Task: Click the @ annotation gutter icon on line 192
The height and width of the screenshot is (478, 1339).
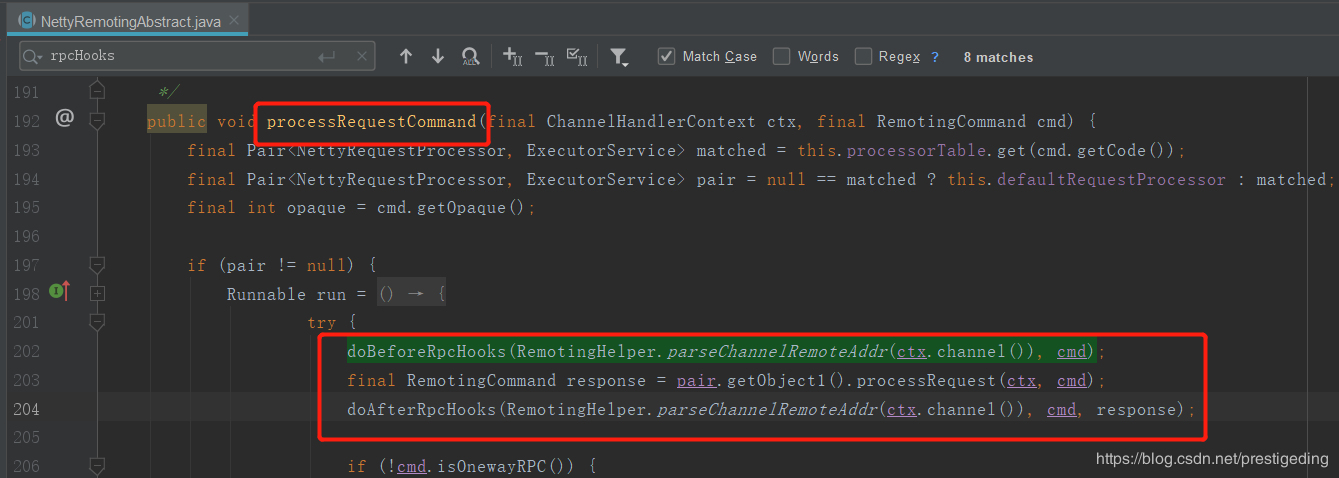Action: click(65, 119)
